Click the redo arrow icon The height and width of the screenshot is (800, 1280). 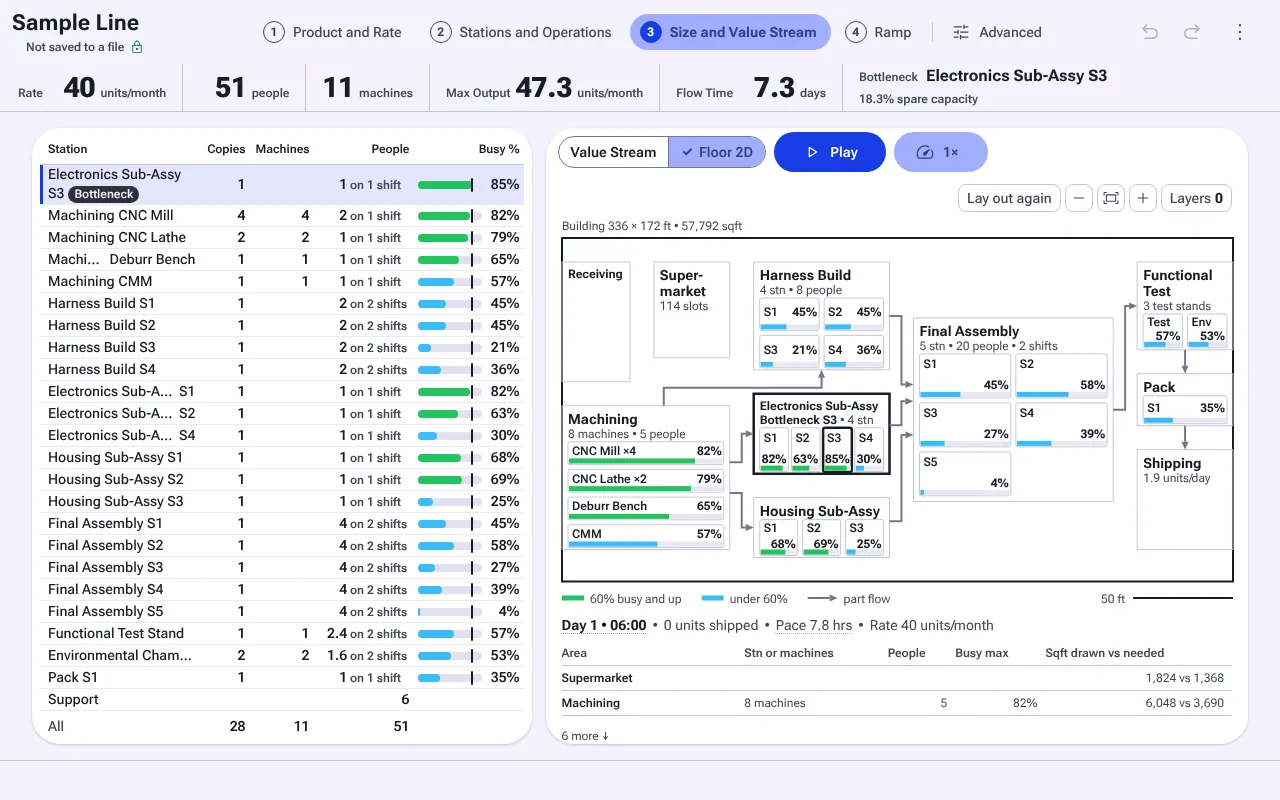coord(1192,32)
